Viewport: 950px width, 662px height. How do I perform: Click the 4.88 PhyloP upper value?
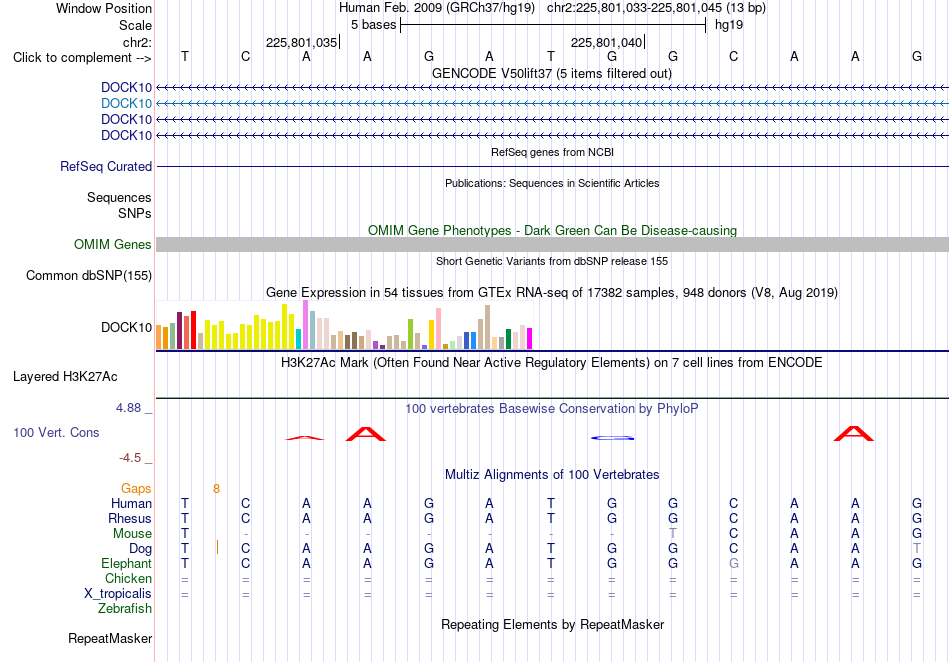click(x=128, y=408)
